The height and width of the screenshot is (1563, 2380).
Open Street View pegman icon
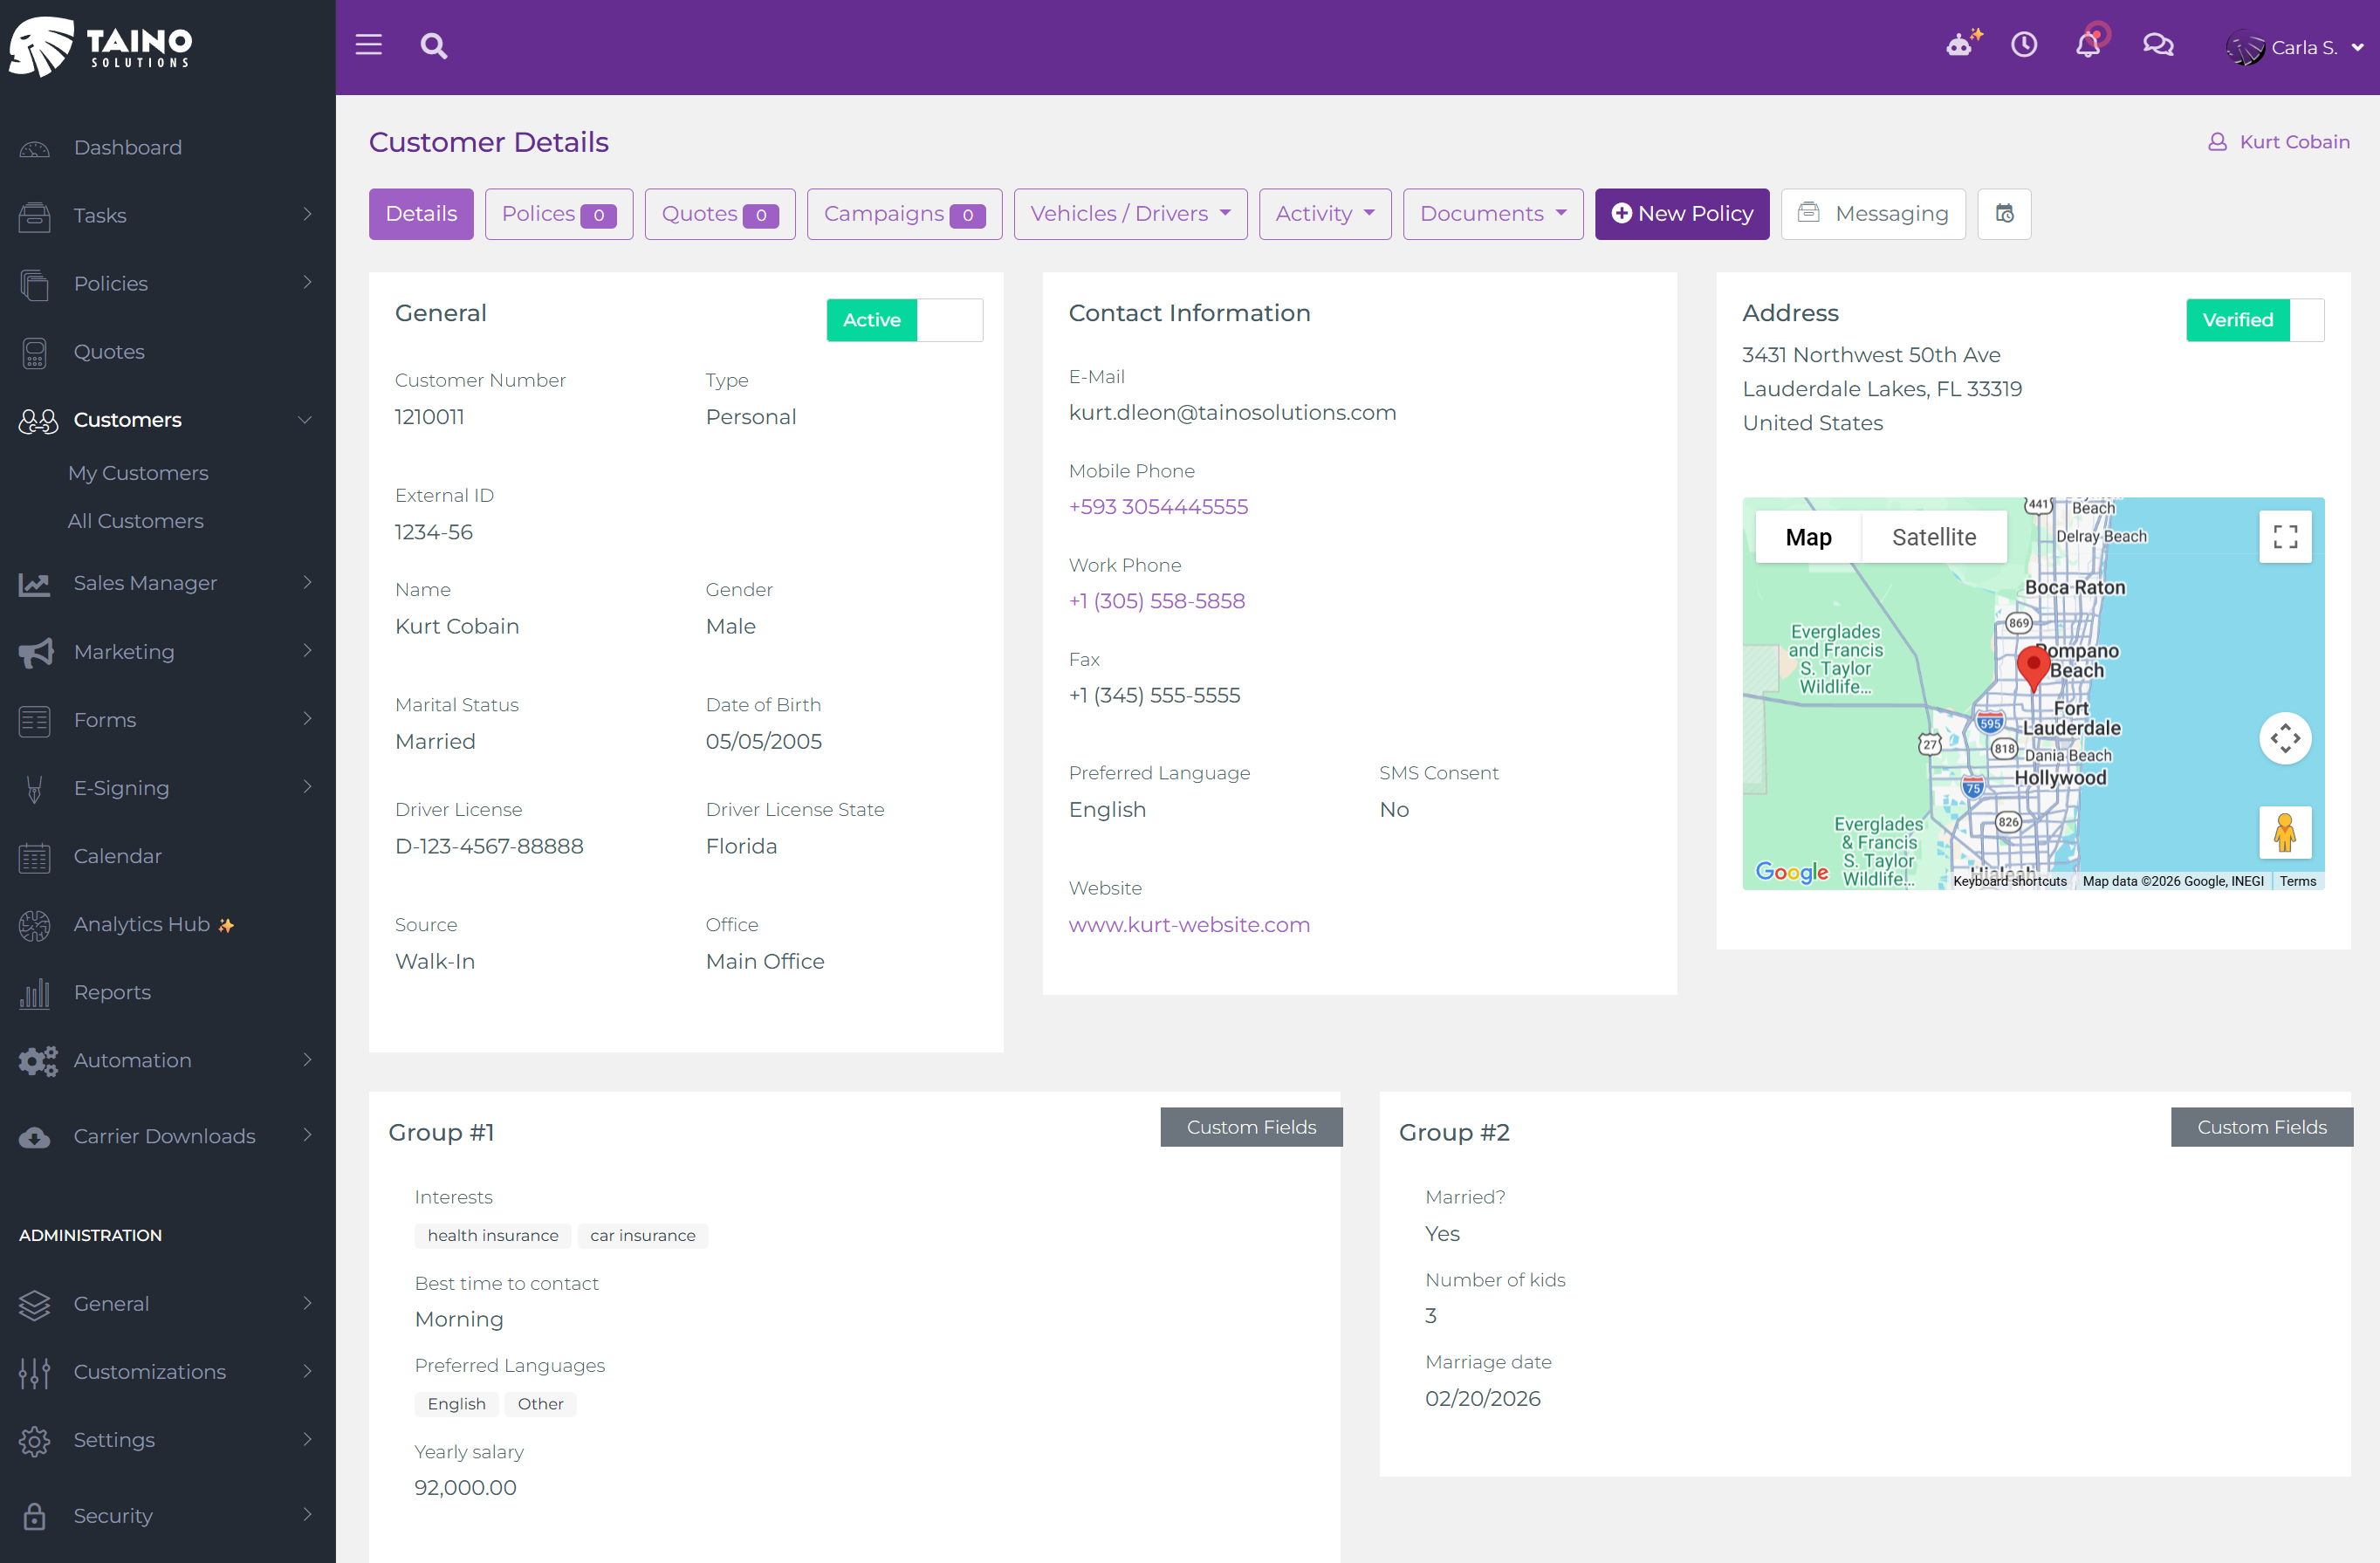[2284, 832]
